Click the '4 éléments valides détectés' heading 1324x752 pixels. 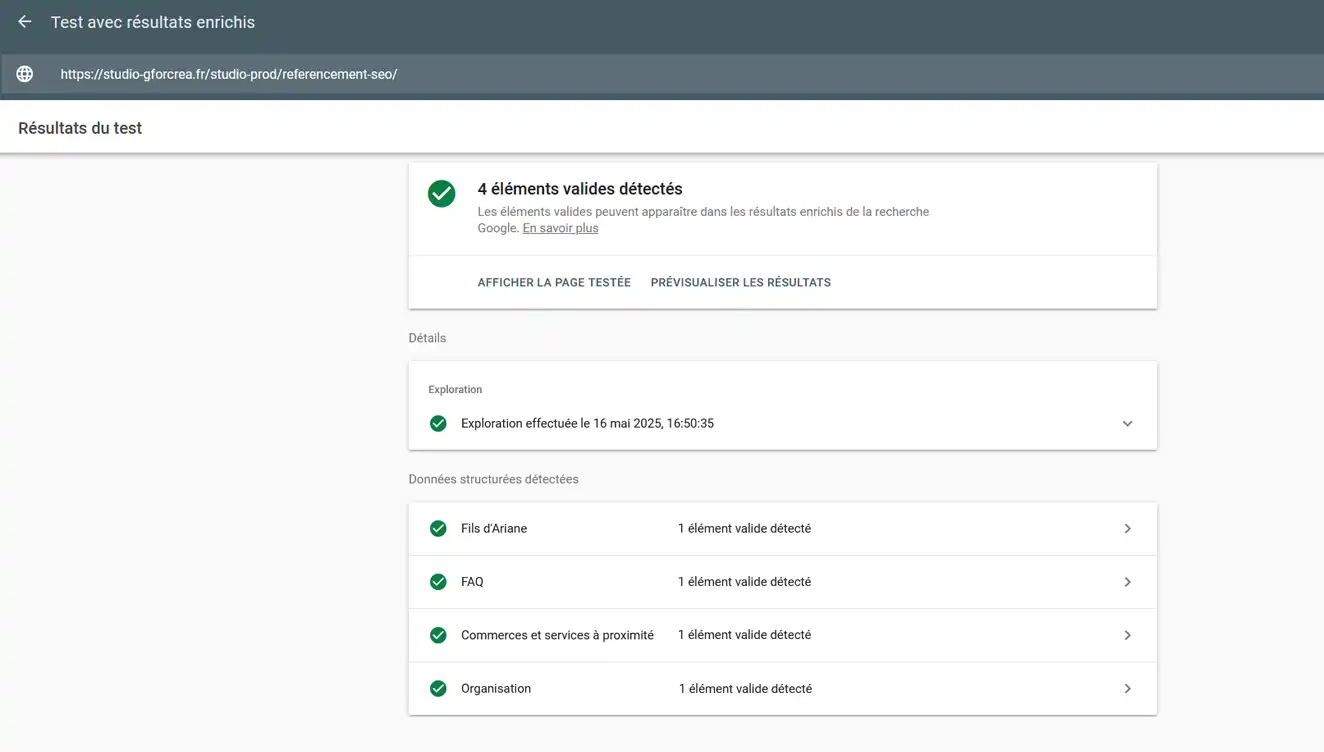(x=580, y=189)
